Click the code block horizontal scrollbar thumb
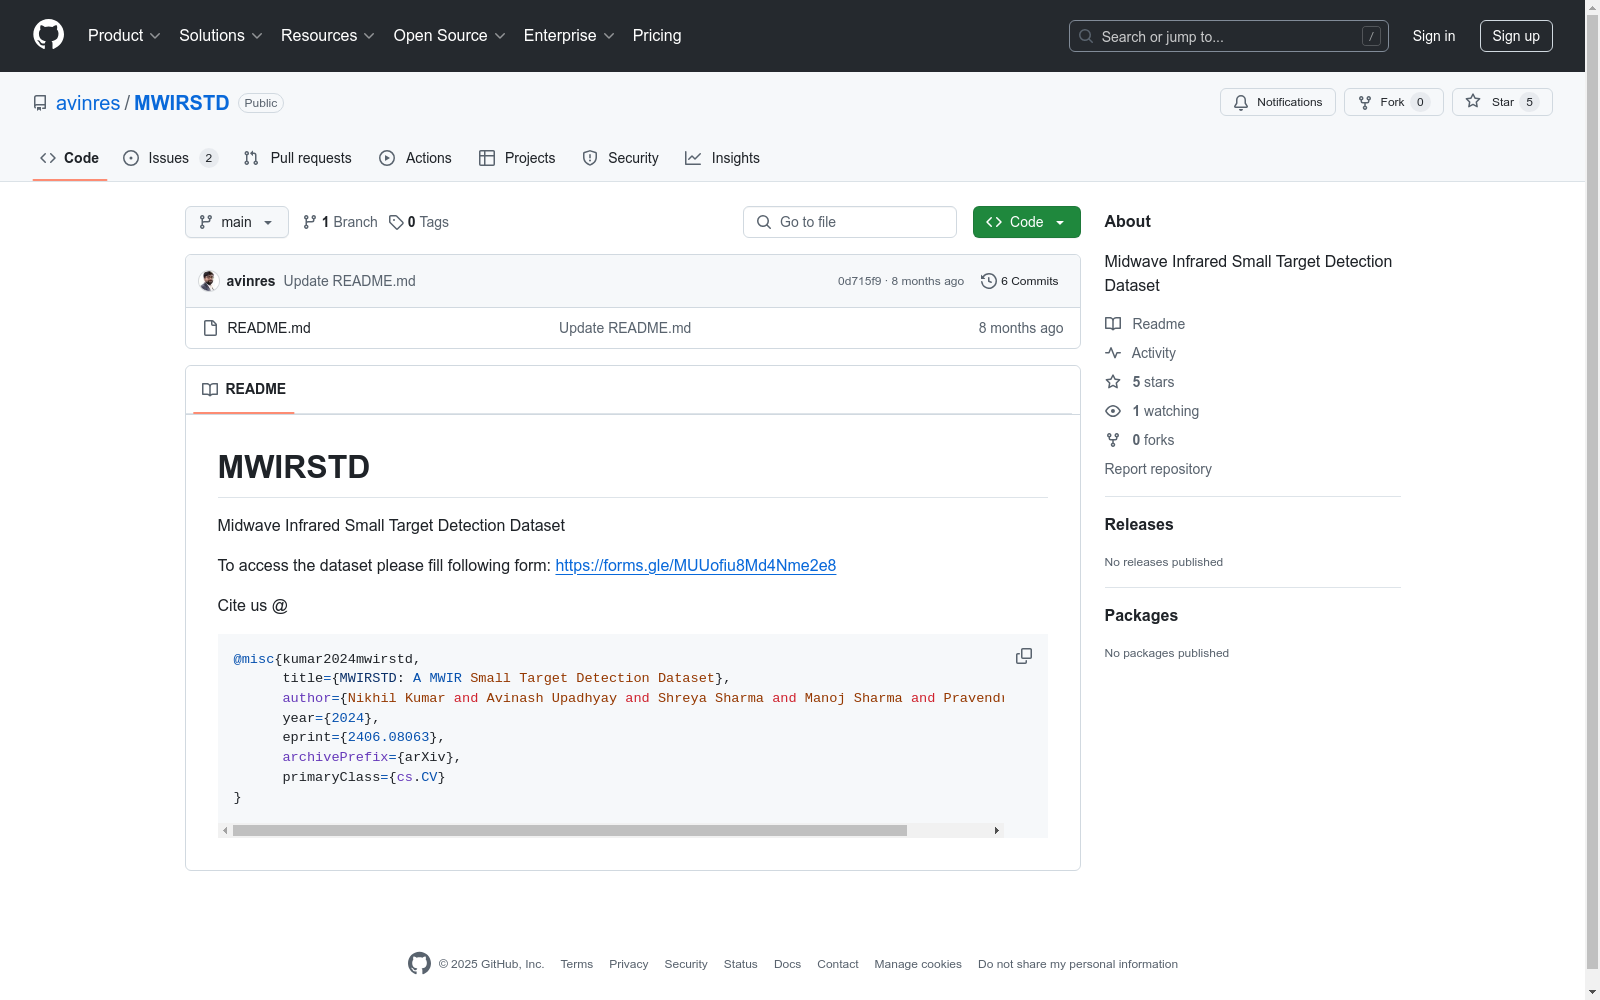This screenshot has height=1000, width=1600. click(570, 830)
